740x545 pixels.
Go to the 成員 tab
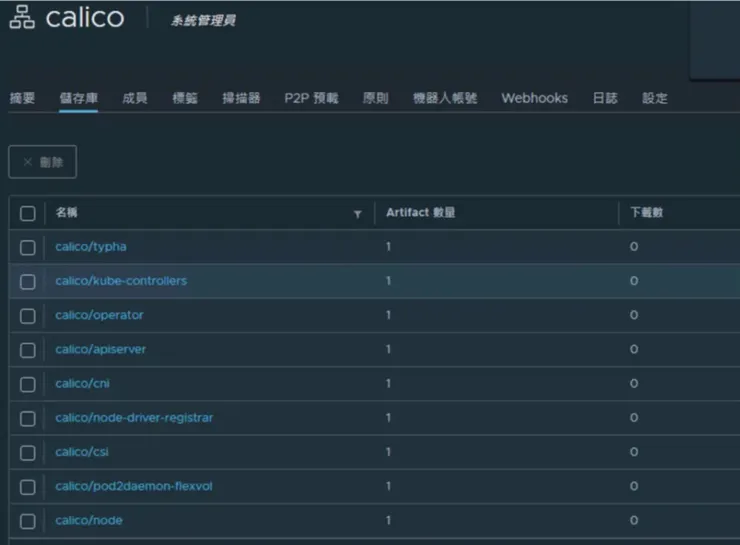(x=135, y=98)
